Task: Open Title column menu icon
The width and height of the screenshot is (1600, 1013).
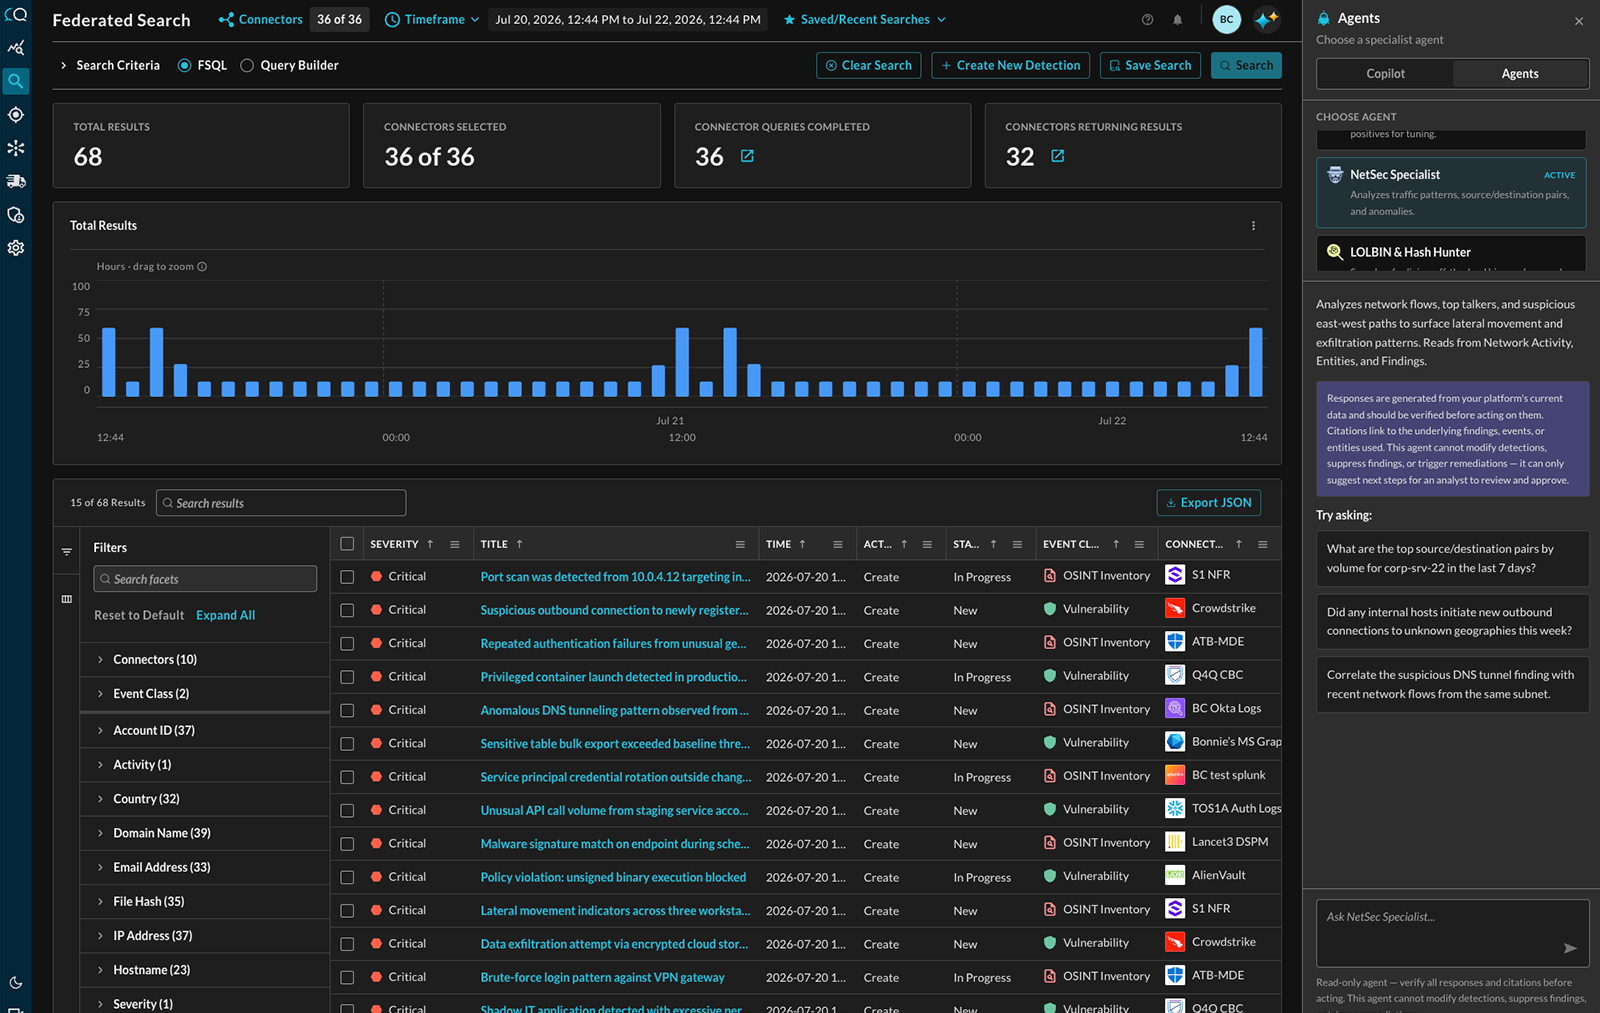Action: click(x=740, y=544)
